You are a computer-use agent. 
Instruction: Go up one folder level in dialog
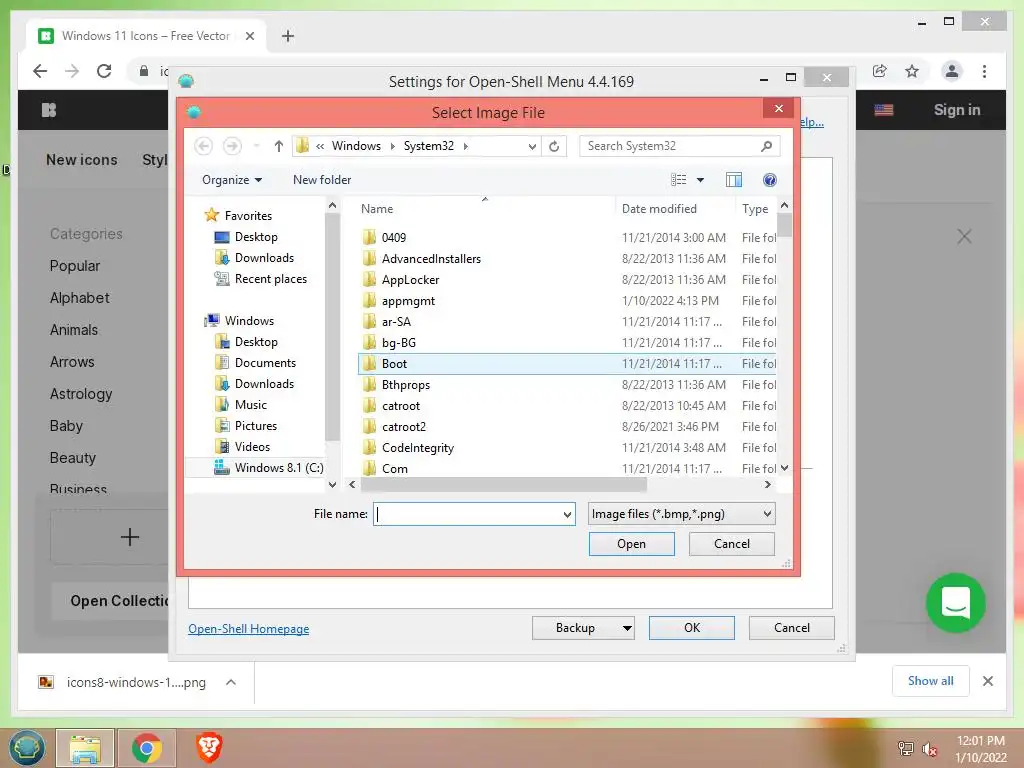click(279, 146)
